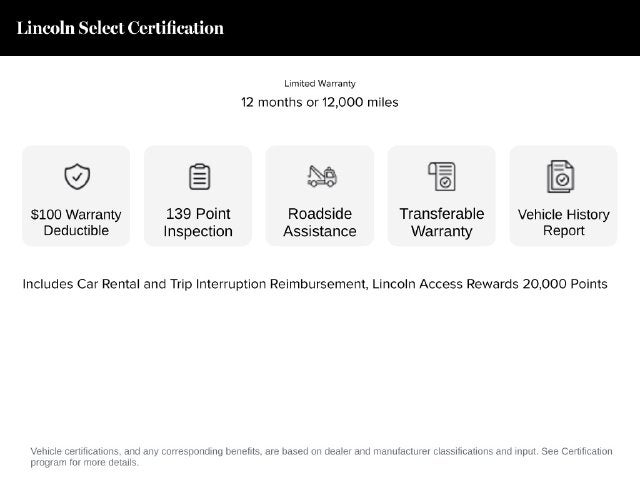The image size is (640, 480).
Task: Select the Transferable Warranty card
Action: coord(442,196)
